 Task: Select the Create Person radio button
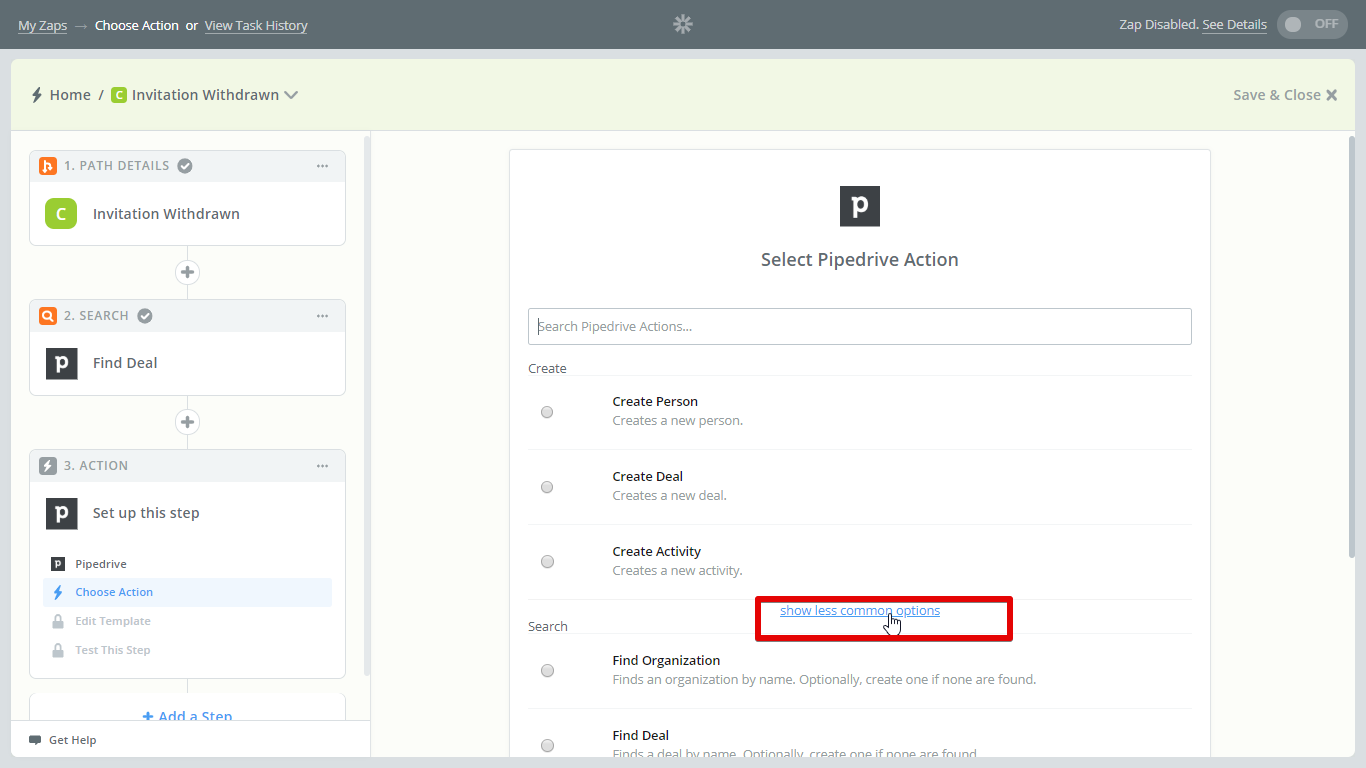coord(547,412)
